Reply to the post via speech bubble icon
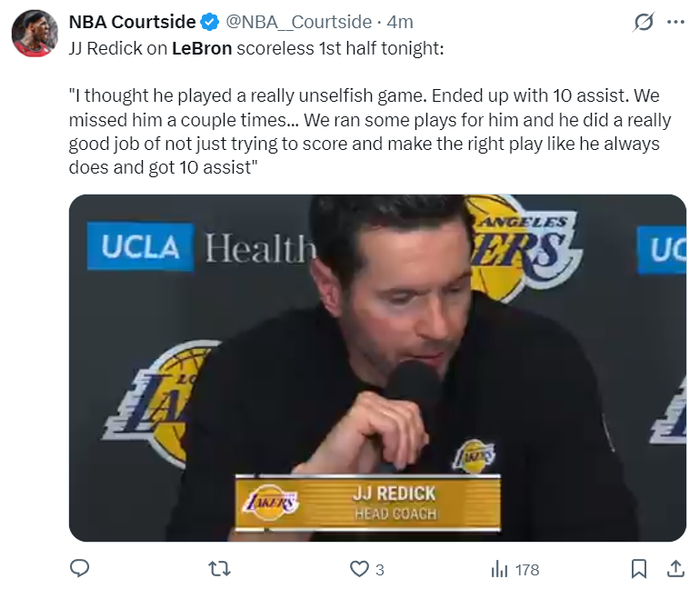Viewport: 700px width, 589px height. [x=80, y=568]
